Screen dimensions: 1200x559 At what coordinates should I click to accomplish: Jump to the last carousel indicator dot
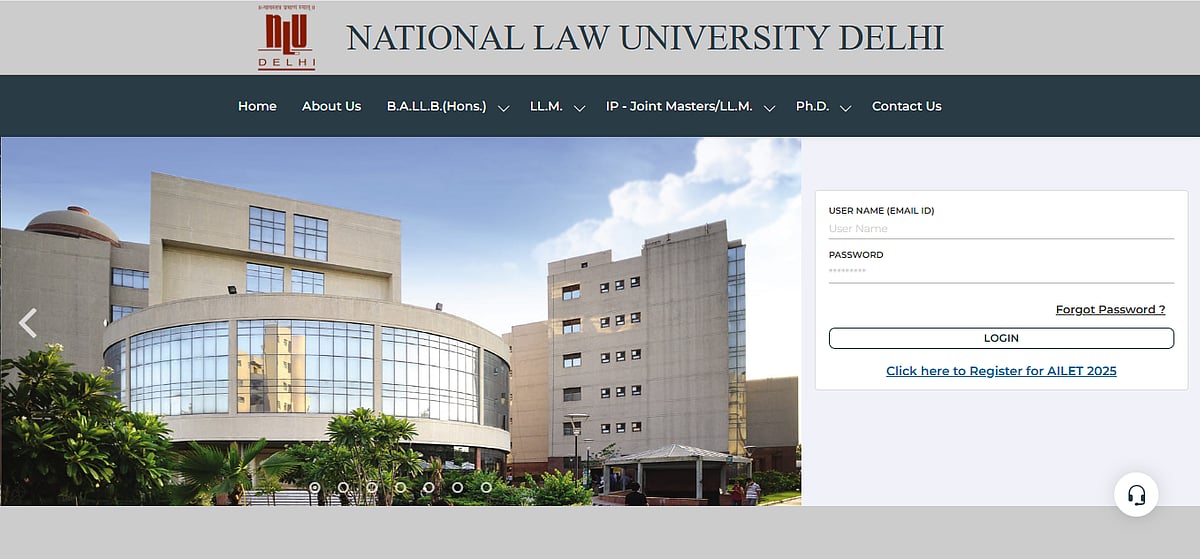(x=486, y=488)
